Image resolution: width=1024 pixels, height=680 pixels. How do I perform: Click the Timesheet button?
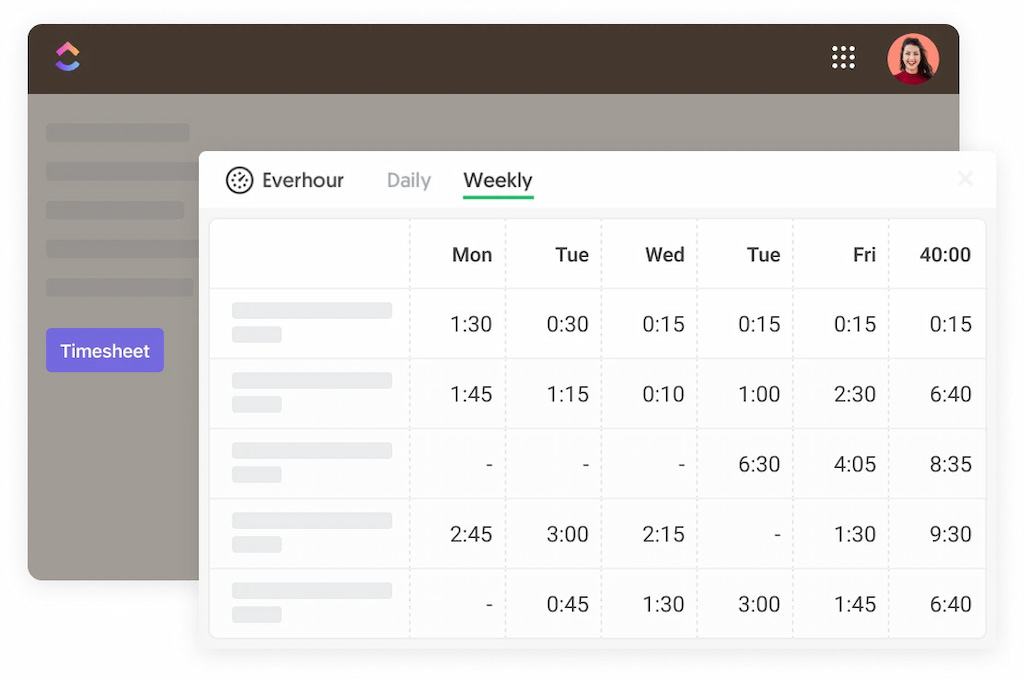point(104,350)
